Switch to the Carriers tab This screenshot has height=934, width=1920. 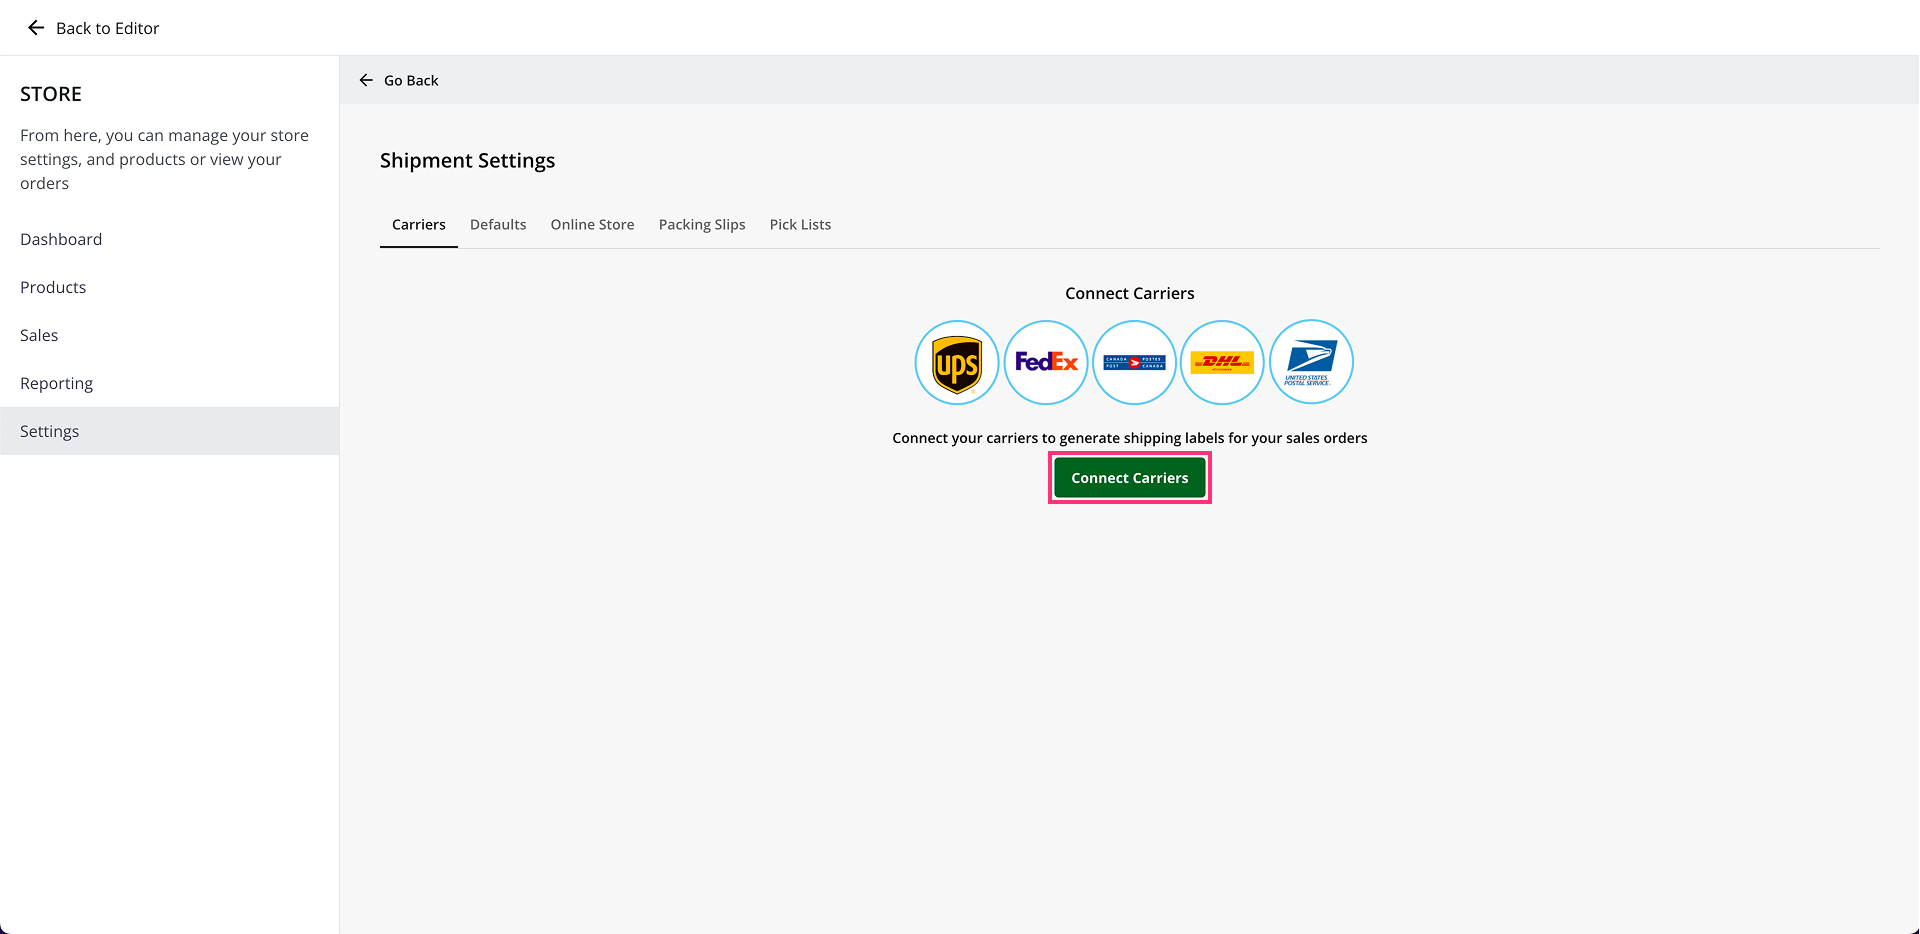click(x=419, y=225)
